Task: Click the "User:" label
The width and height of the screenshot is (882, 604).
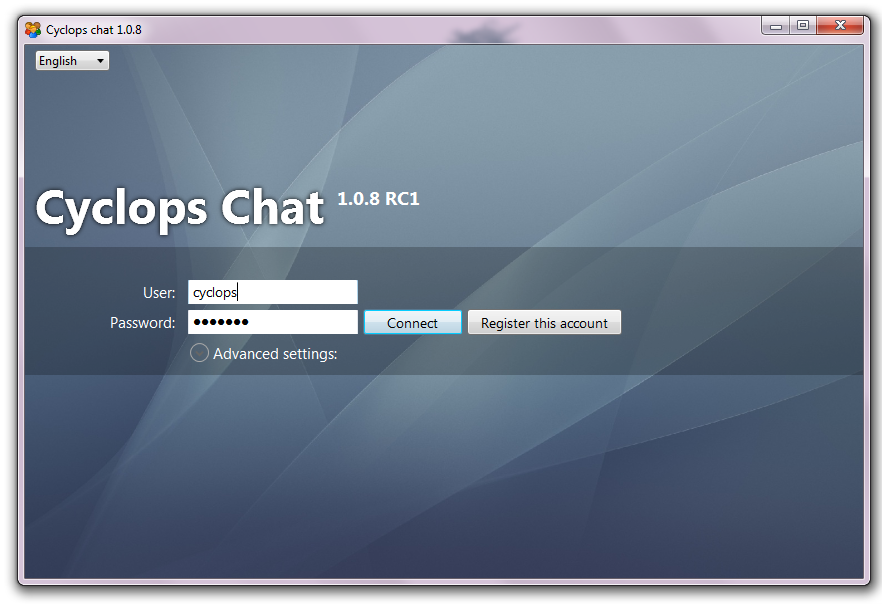Action: [159, 293]
